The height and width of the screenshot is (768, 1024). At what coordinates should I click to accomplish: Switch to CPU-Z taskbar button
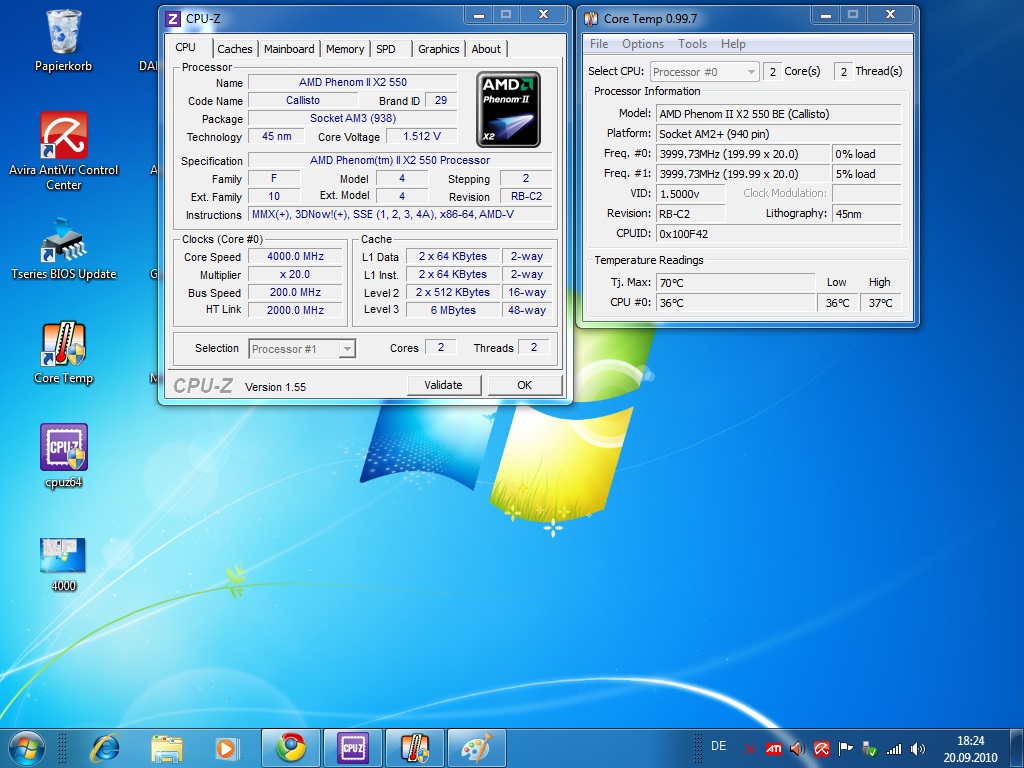tap(353, 748)
